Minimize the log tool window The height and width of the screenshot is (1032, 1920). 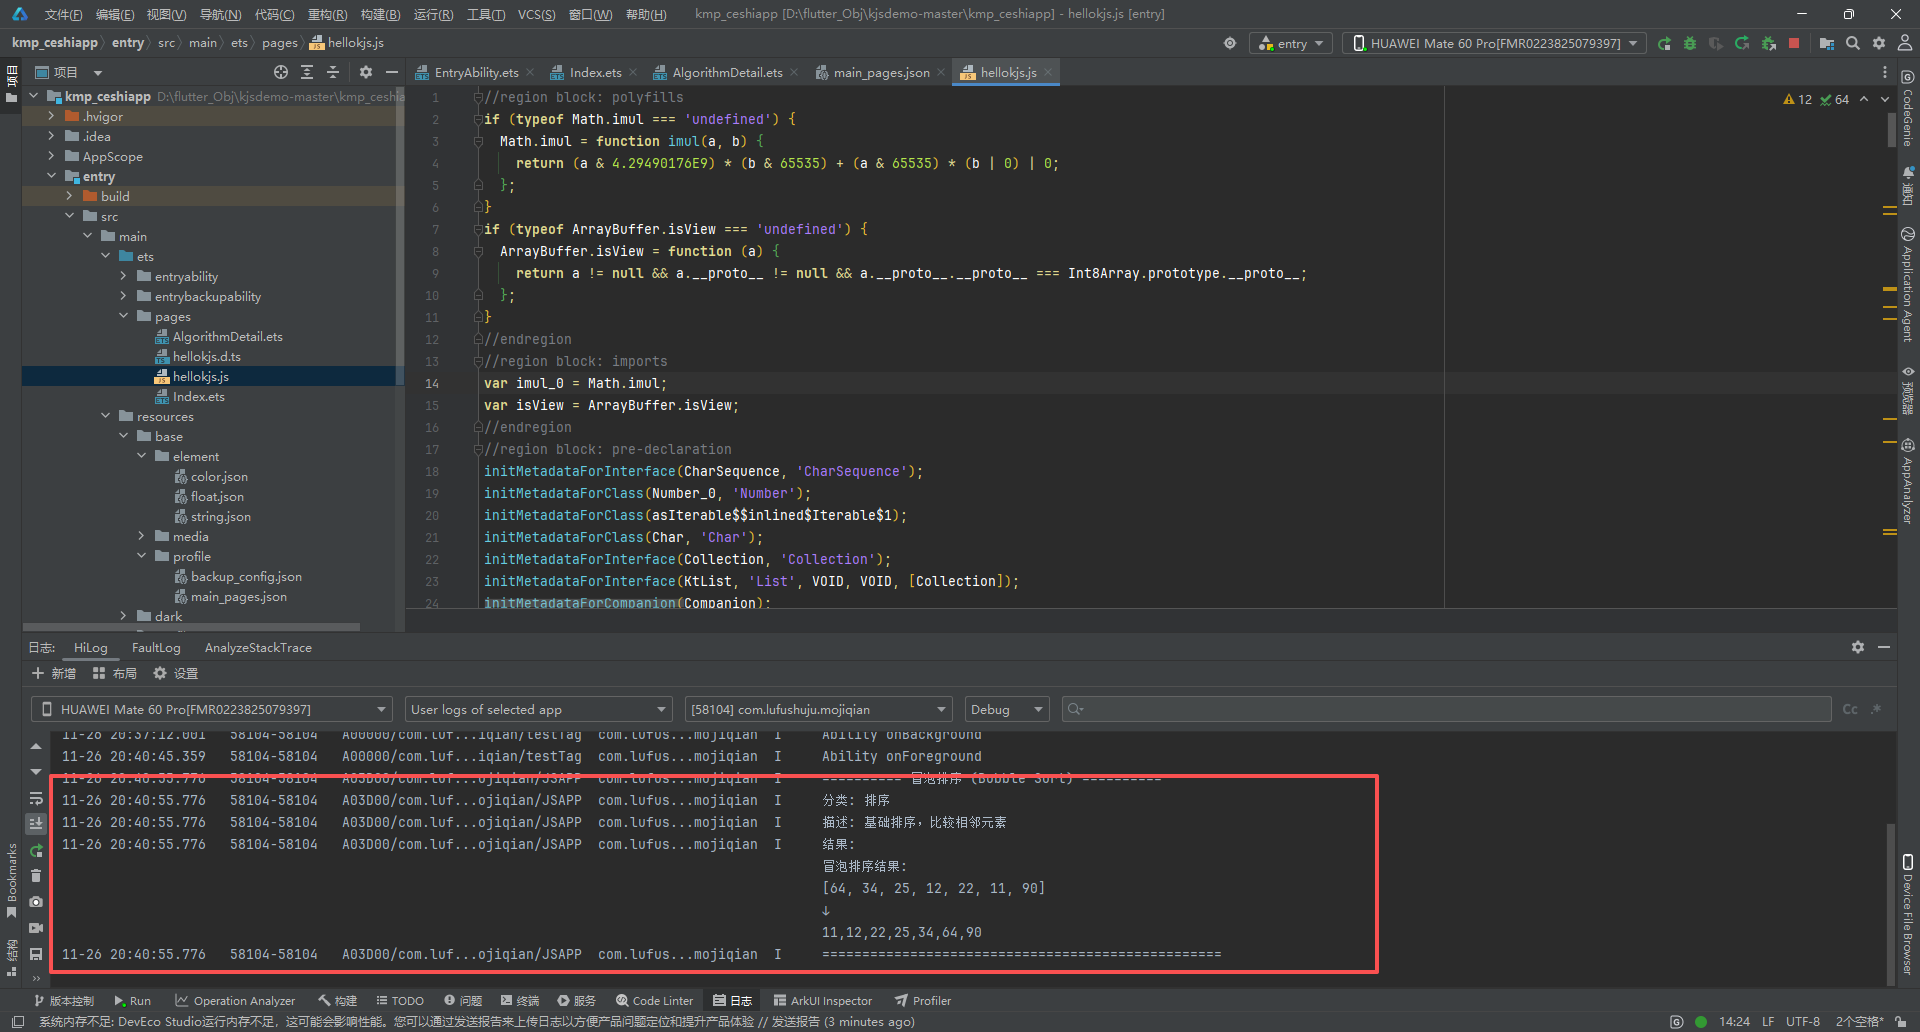tap(1884, 647)
